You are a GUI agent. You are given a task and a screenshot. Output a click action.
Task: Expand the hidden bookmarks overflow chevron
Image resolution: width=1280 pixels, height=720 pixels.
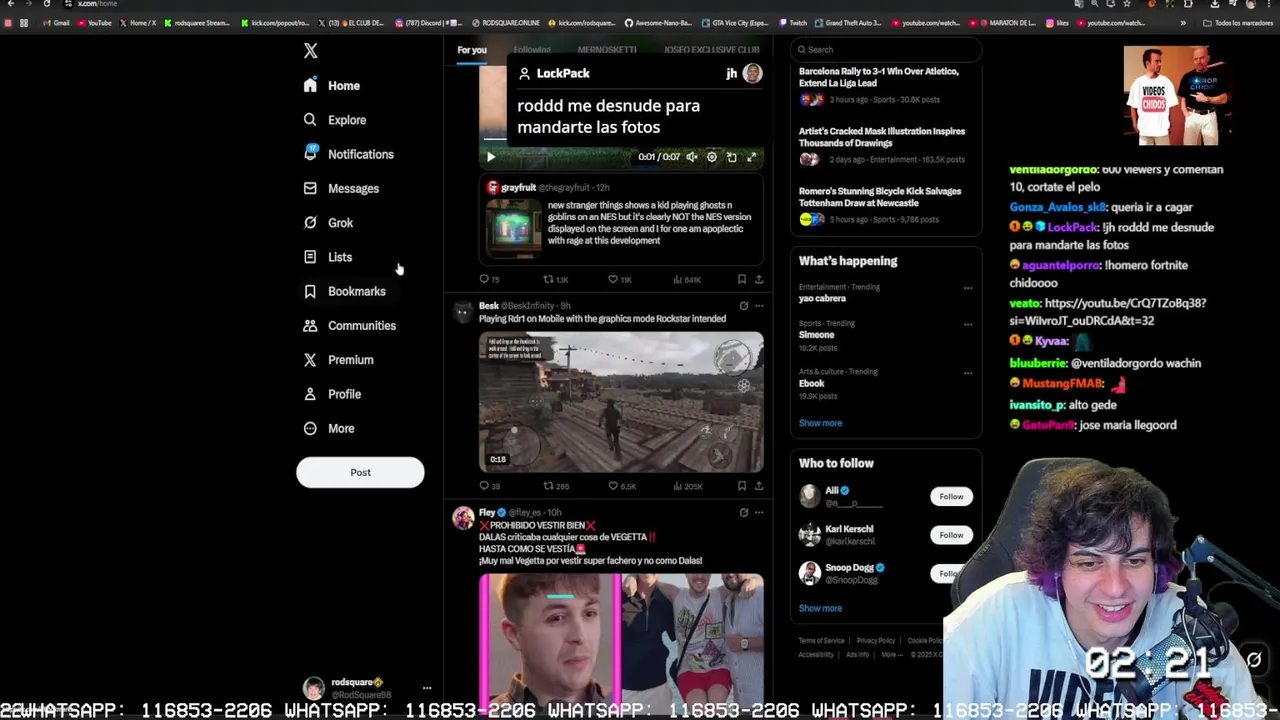point(1183,23)
